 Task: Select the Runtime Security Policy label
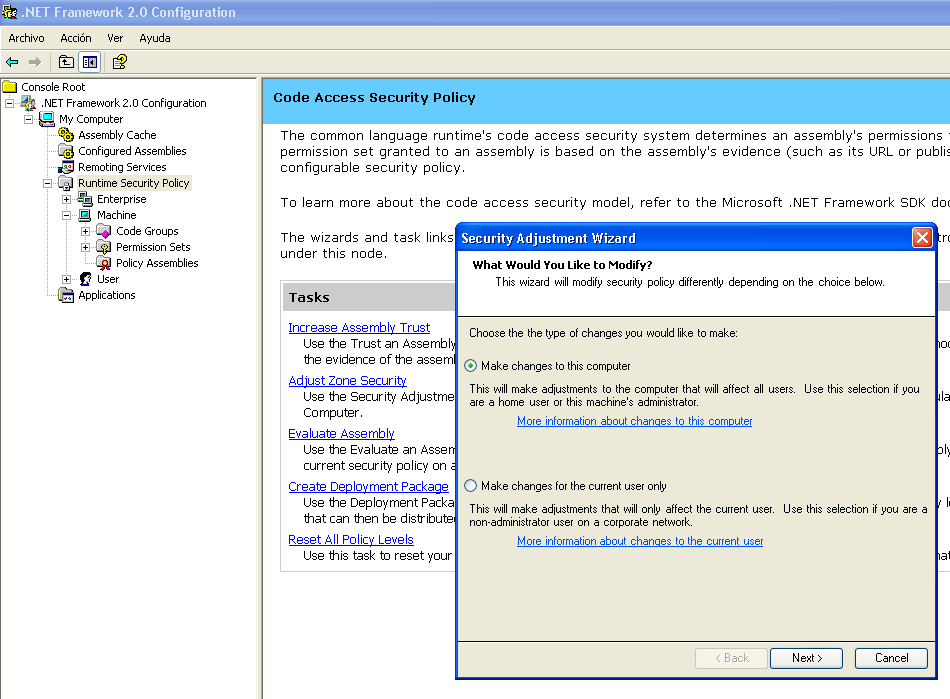point(134,183)
